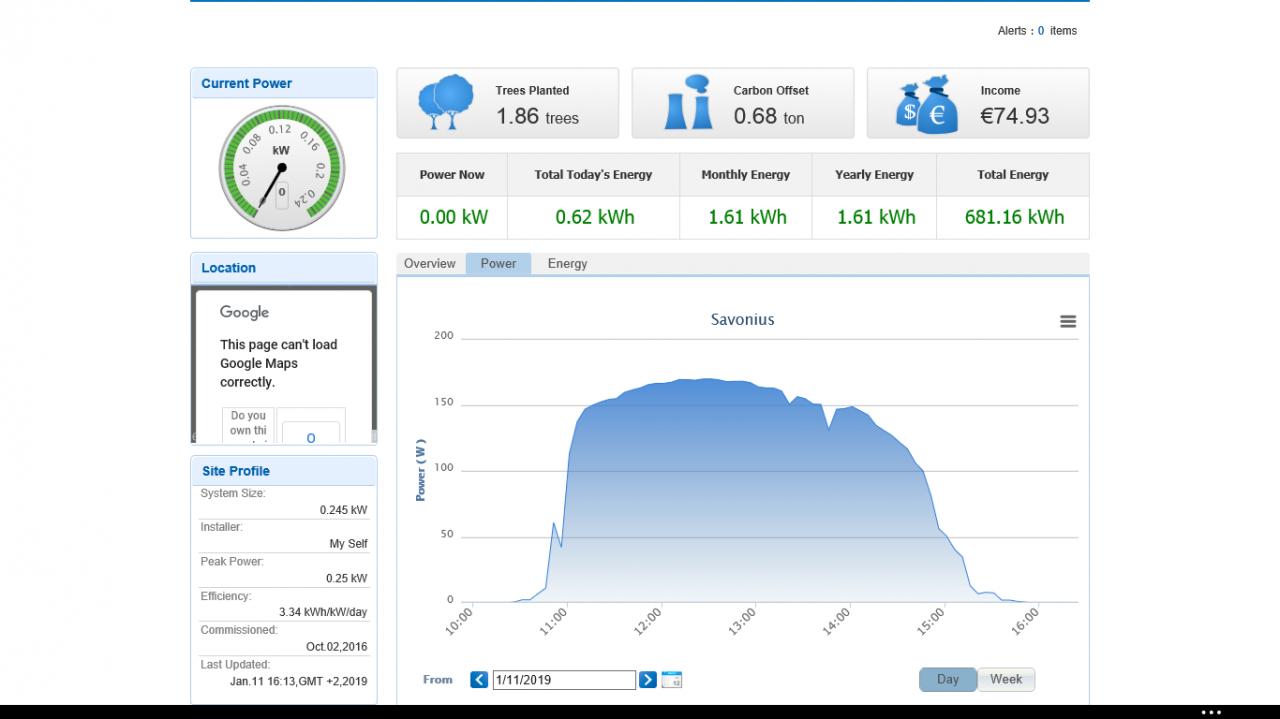The width and height of the screenshot is (1280, 719).
Task: Click the Monthly Energy column header
Action: point(746,175)
